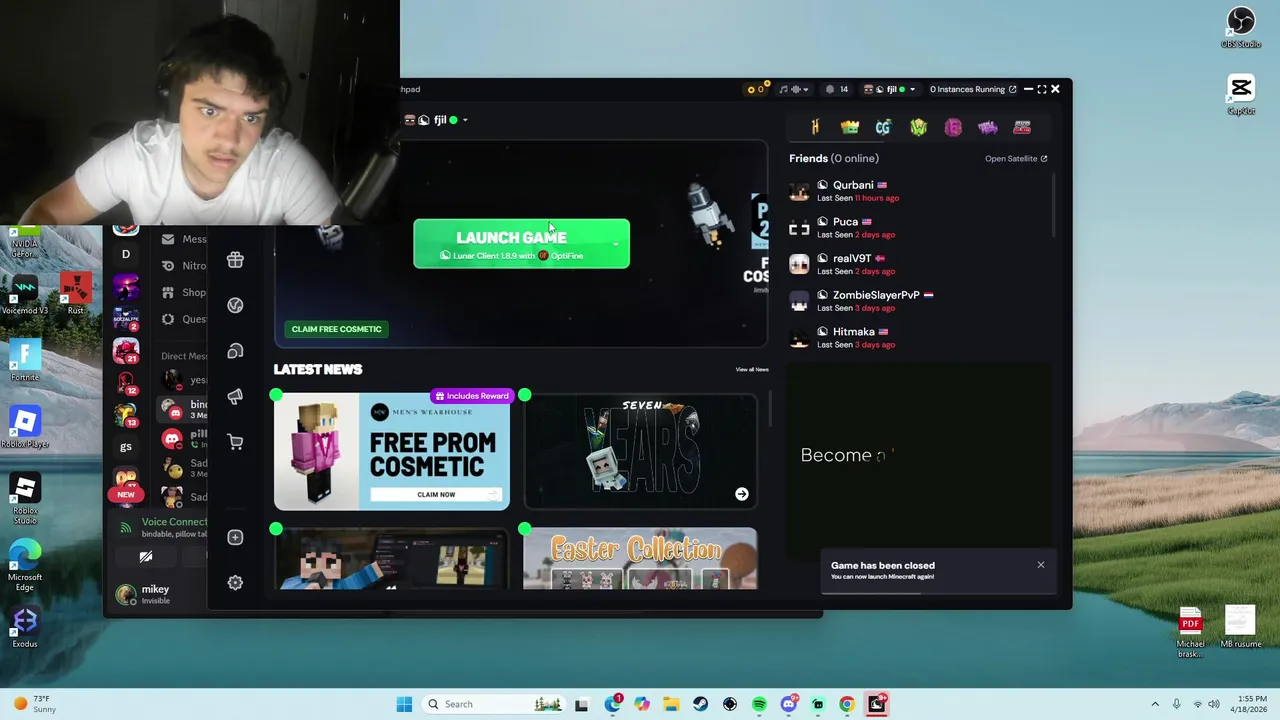This screenshot has height=720, width=1280.
Task: Click the coins balance icon
Action: click(x=756, y=89)
